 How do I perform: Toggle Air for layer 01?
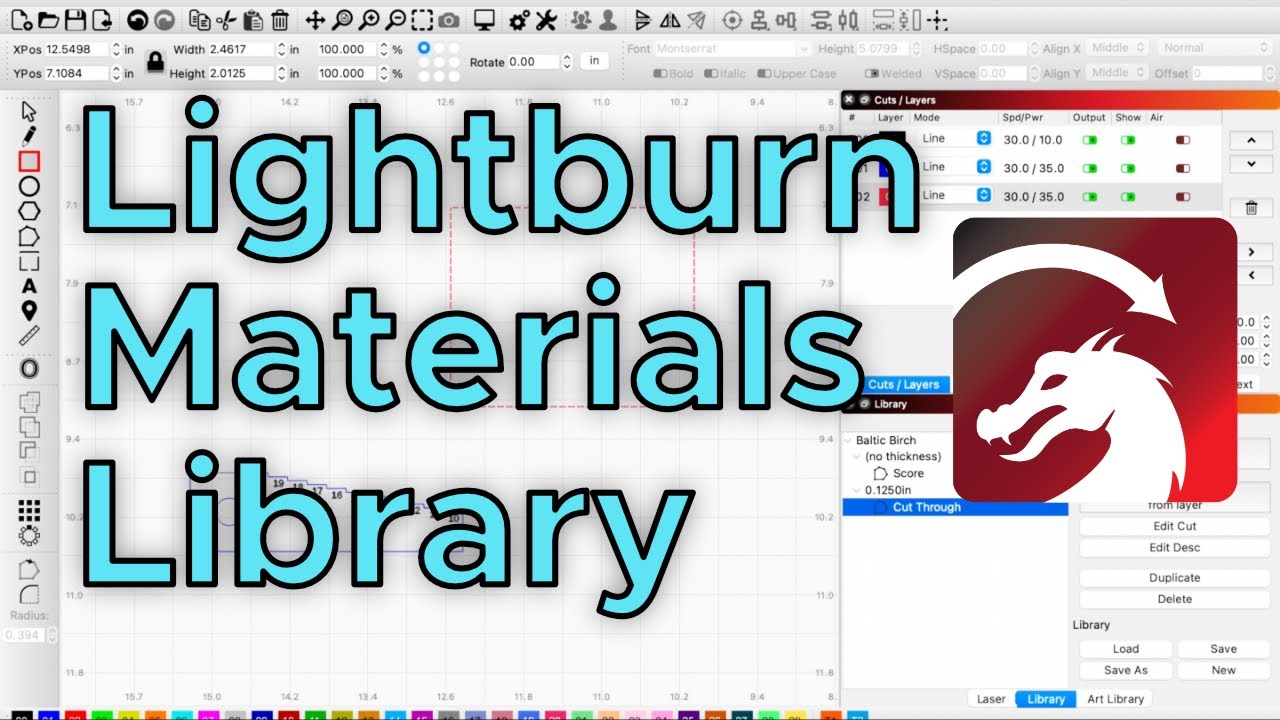(x=1183, y=168)
